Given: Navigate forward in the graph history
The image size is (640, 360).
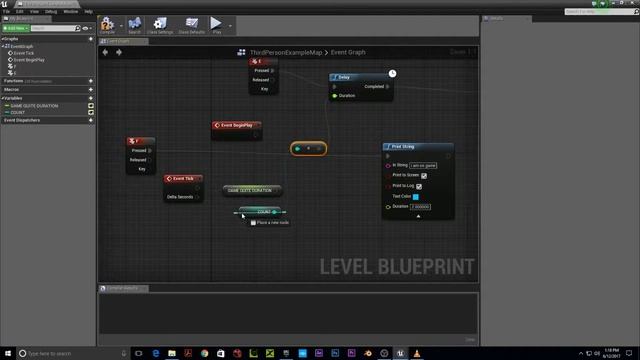Looking at the screenshot, I should 119,52.
